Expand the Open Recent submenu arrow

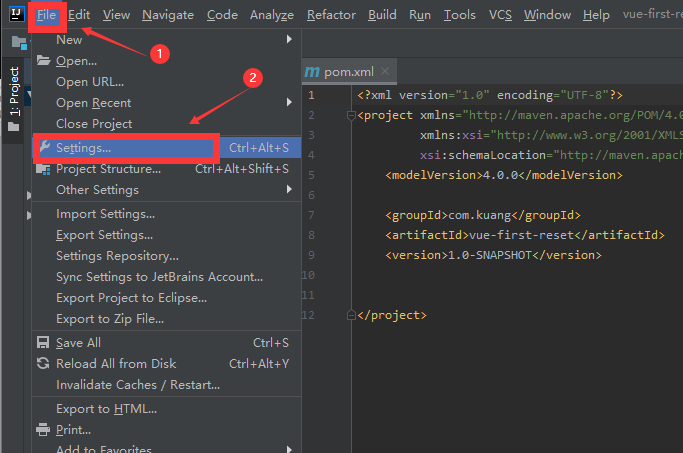point(289,102)
